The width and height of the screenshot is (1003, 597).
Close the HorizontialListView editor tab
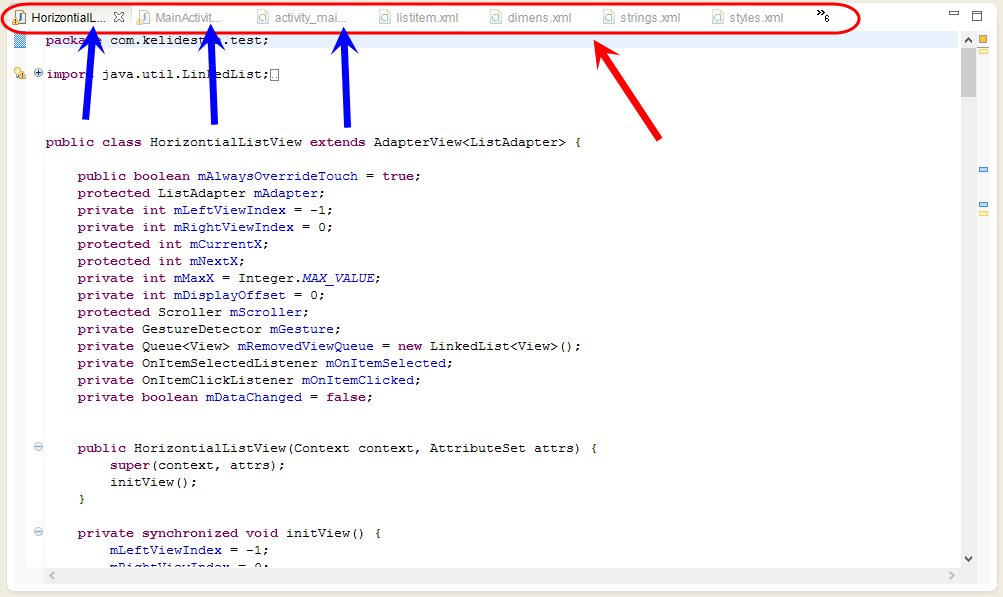(x=119, y=17)
